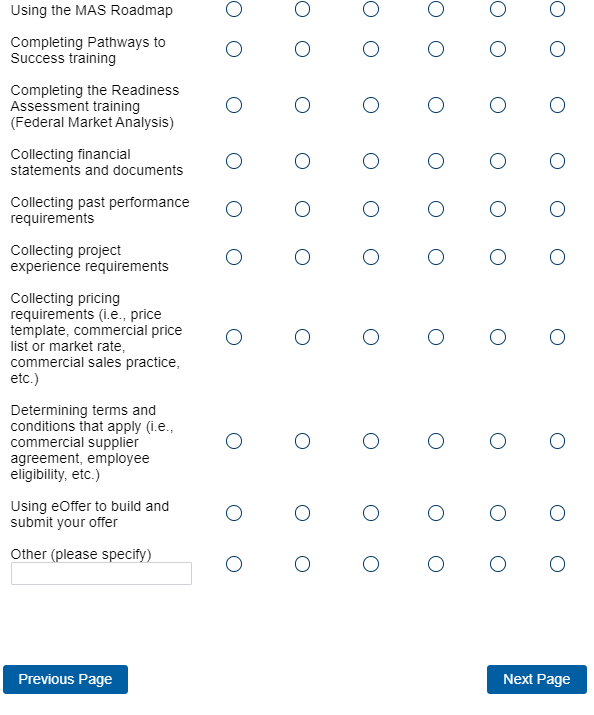This screenshot has height=715, width=594.
Task: Choose last radio in Other (please specify) row
Action: pyautogui.click(x=557, y=564)
